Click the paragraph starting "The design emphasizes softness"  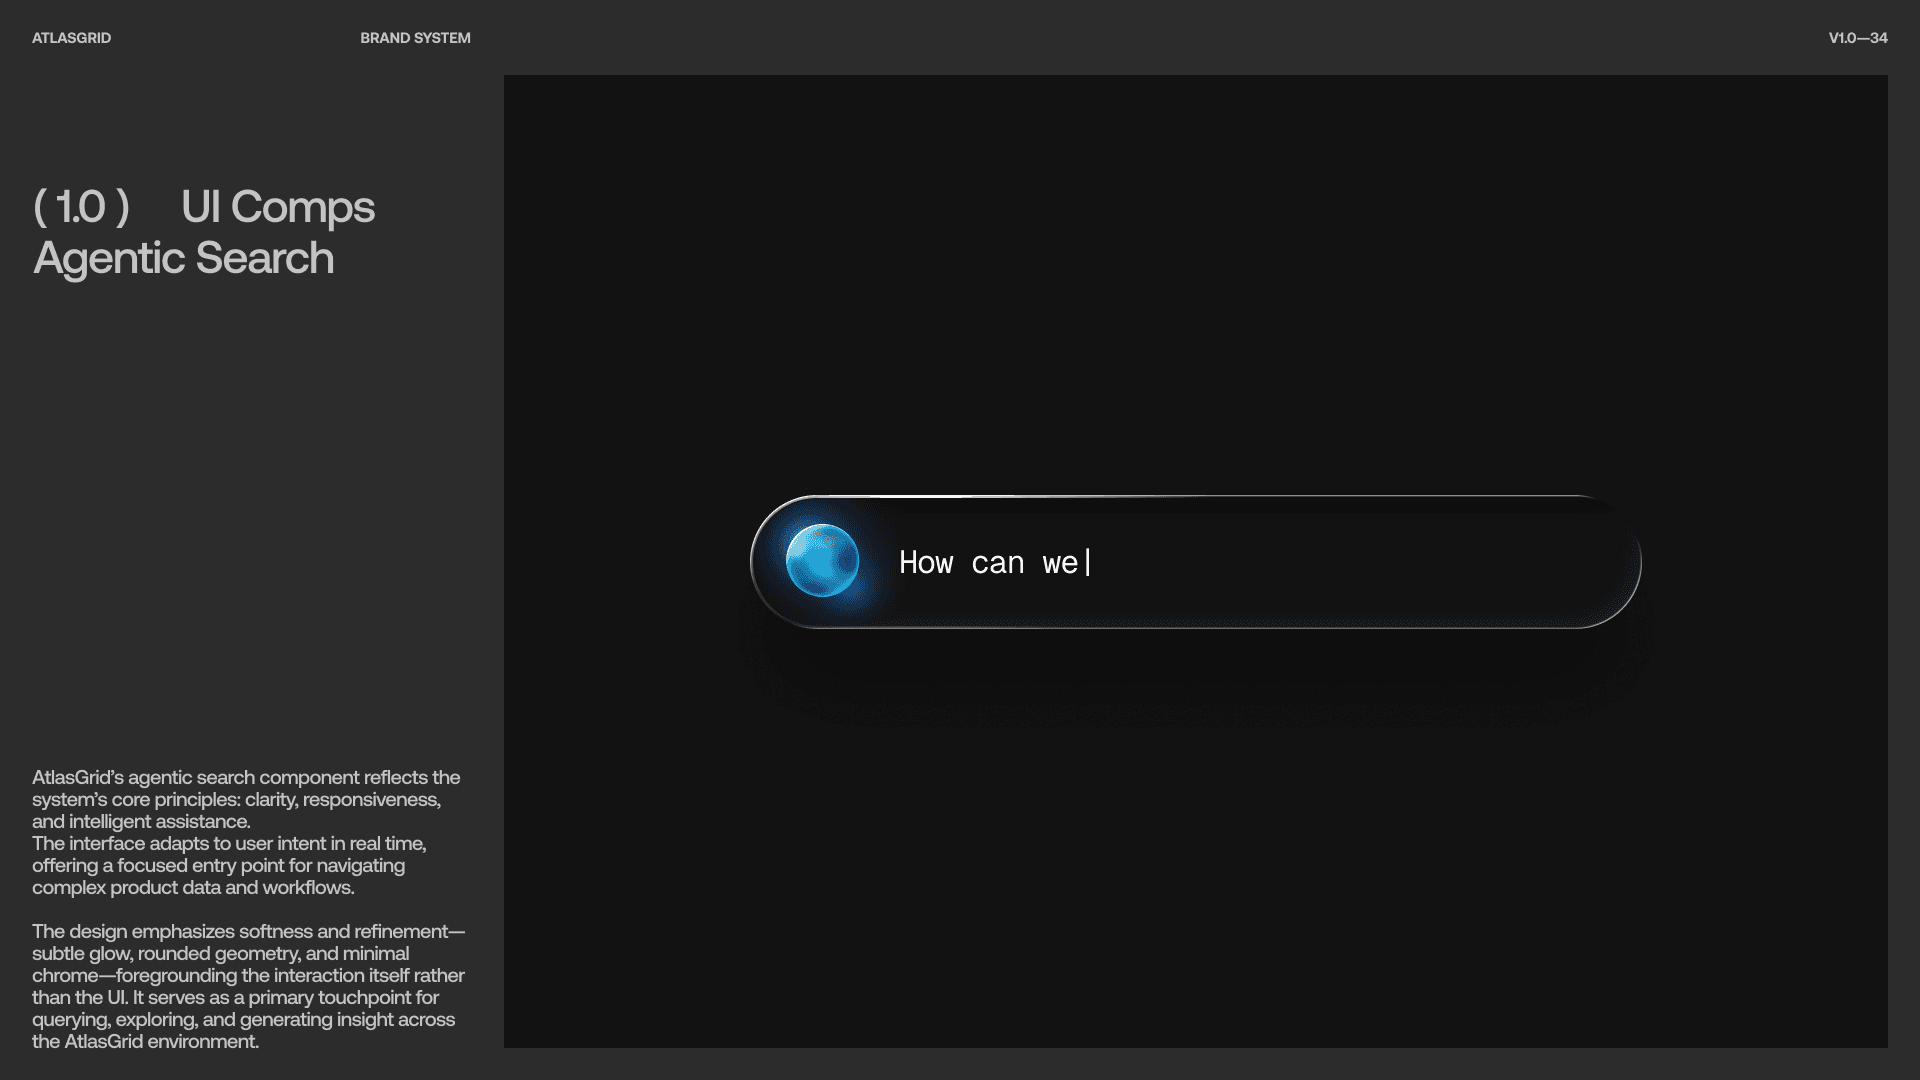click(x=248, y=986)
